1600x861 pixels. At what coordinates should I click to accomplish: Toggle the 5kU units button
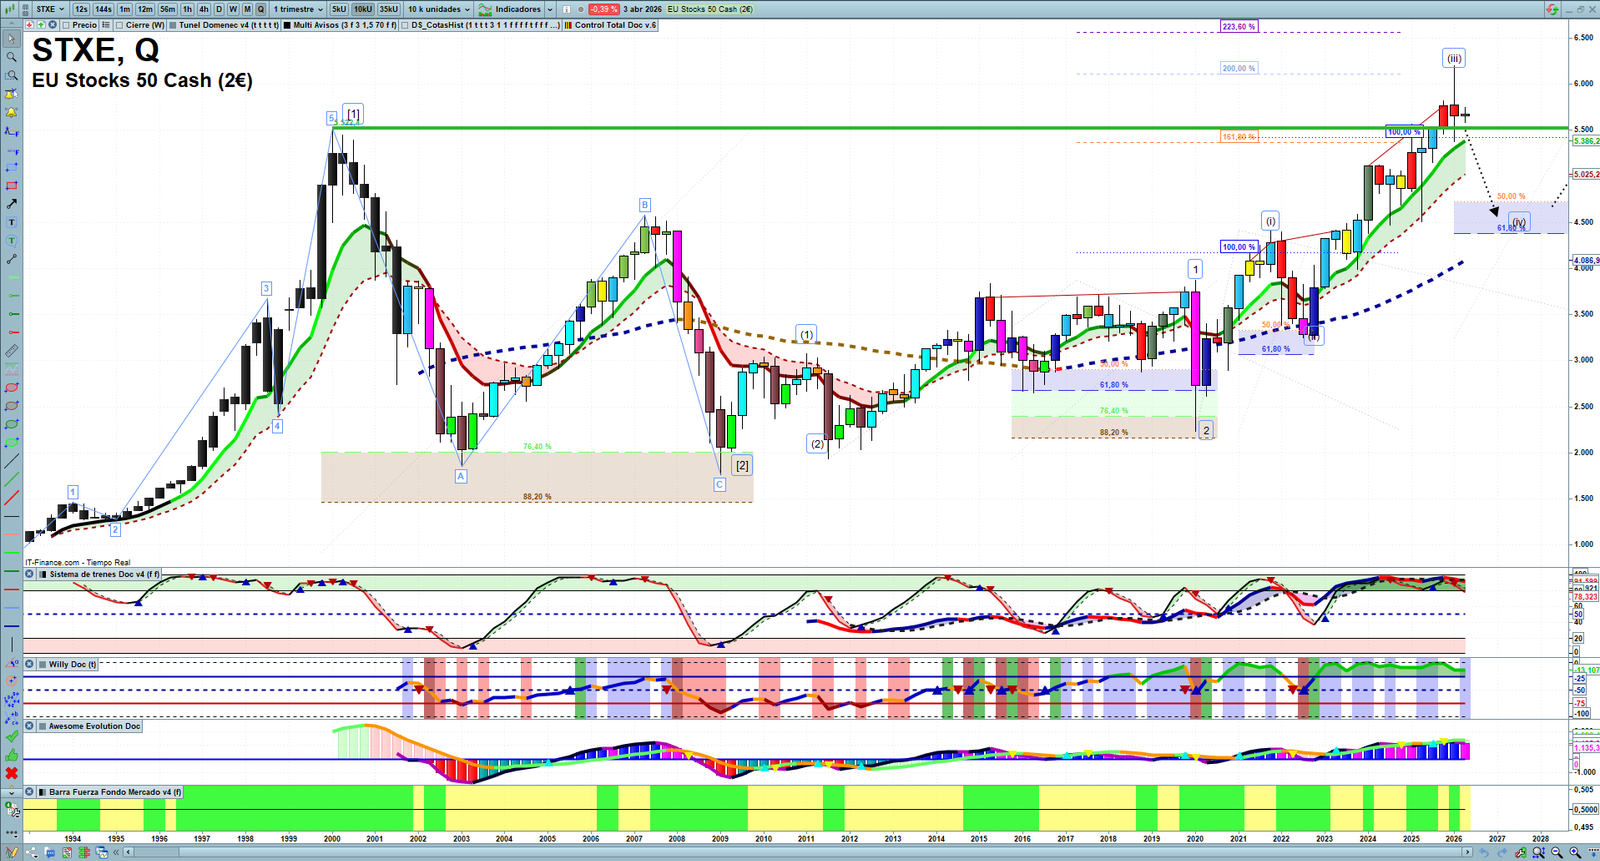click(x=339, y=9)
